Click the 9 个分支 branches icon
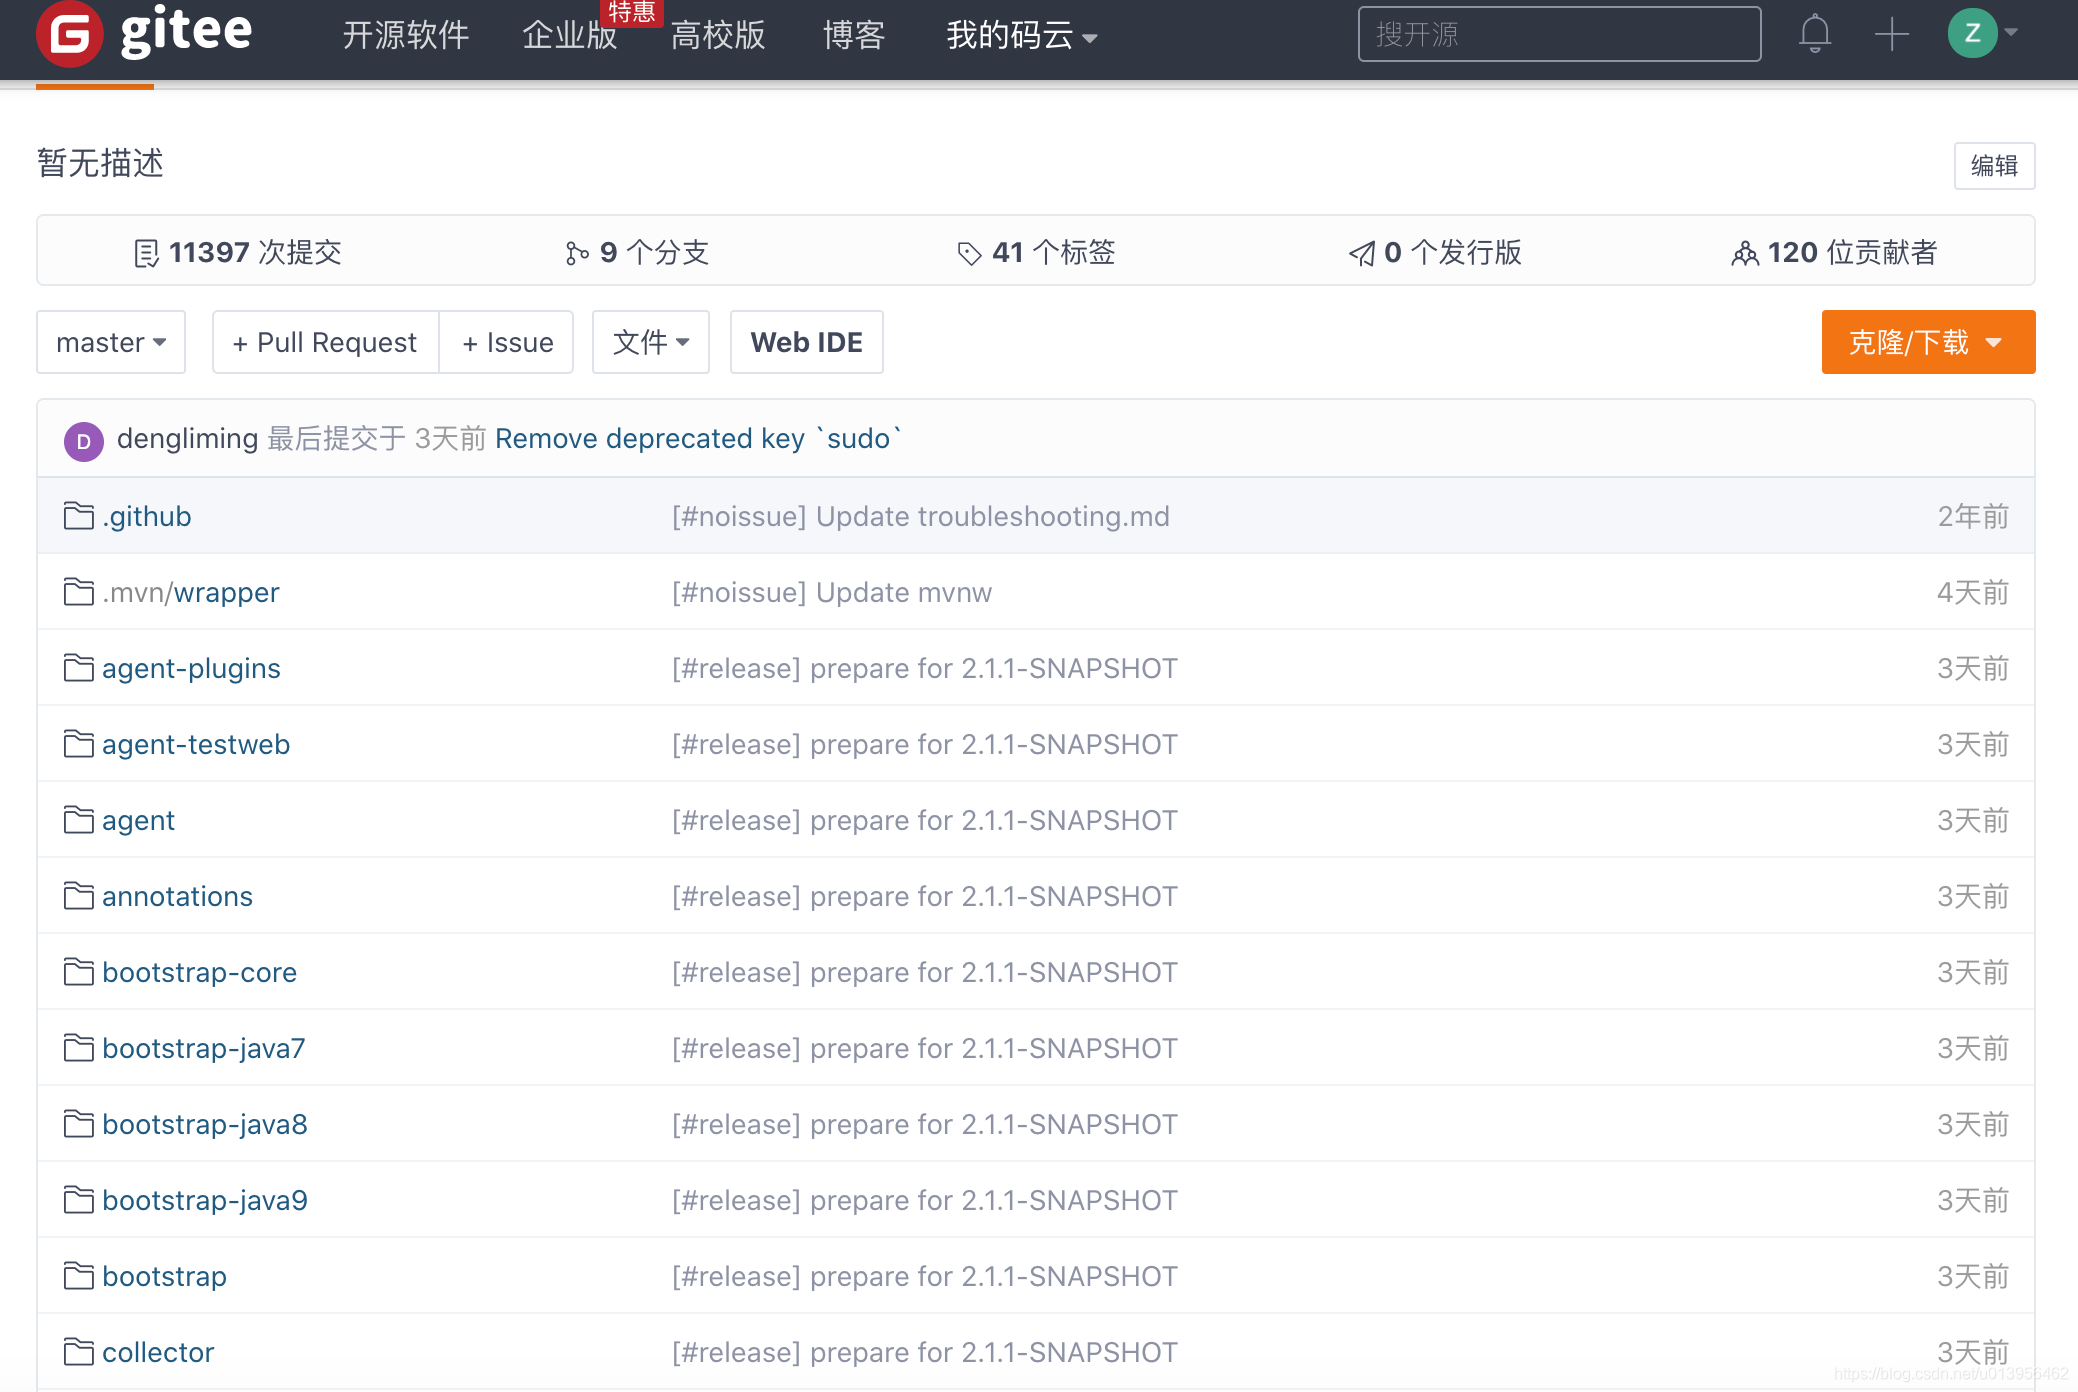Image resolution: width=2078 pixels, height=1392 pixels. [576, 253]
